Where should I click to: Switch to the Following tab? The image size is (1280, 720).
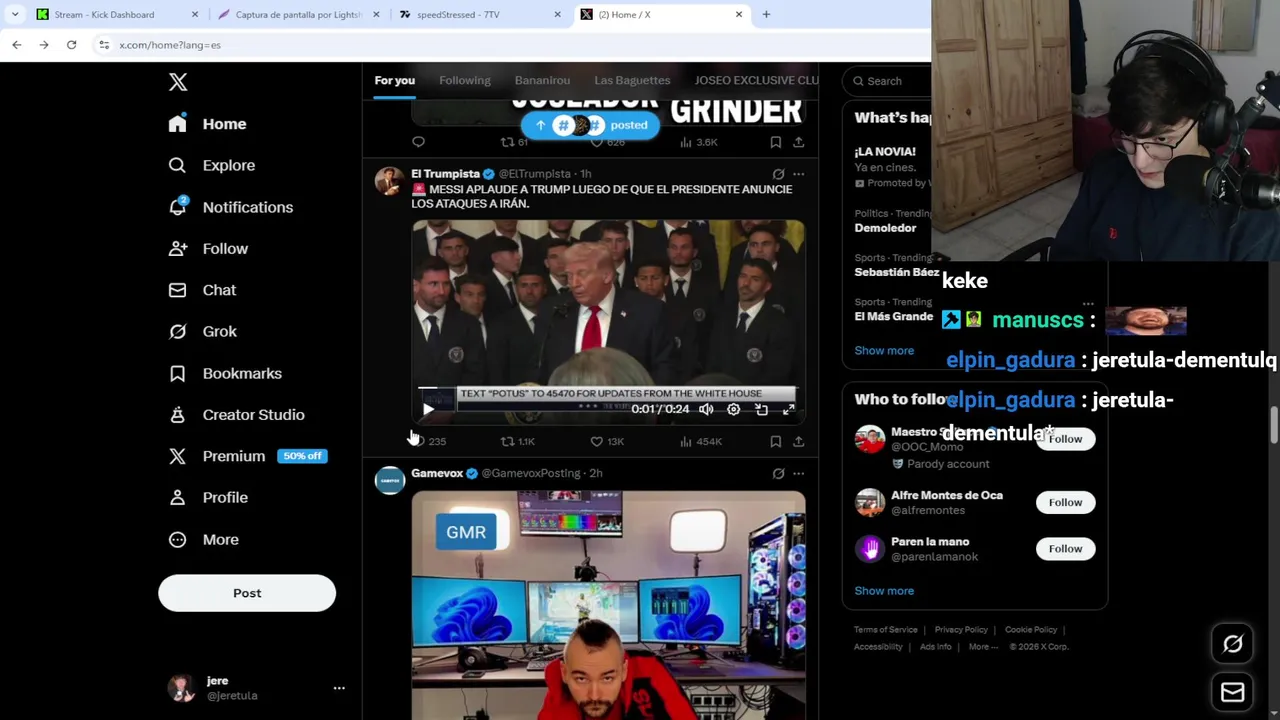[x=464, y=80]
